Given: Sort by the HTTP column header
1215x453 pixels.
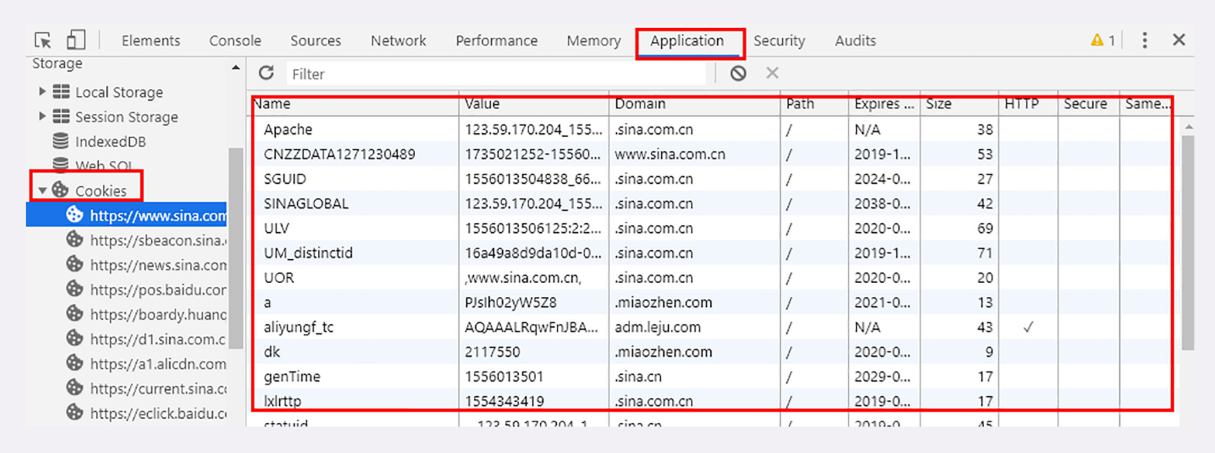Looking at the screenshot, I should [x=1028, y=104].
